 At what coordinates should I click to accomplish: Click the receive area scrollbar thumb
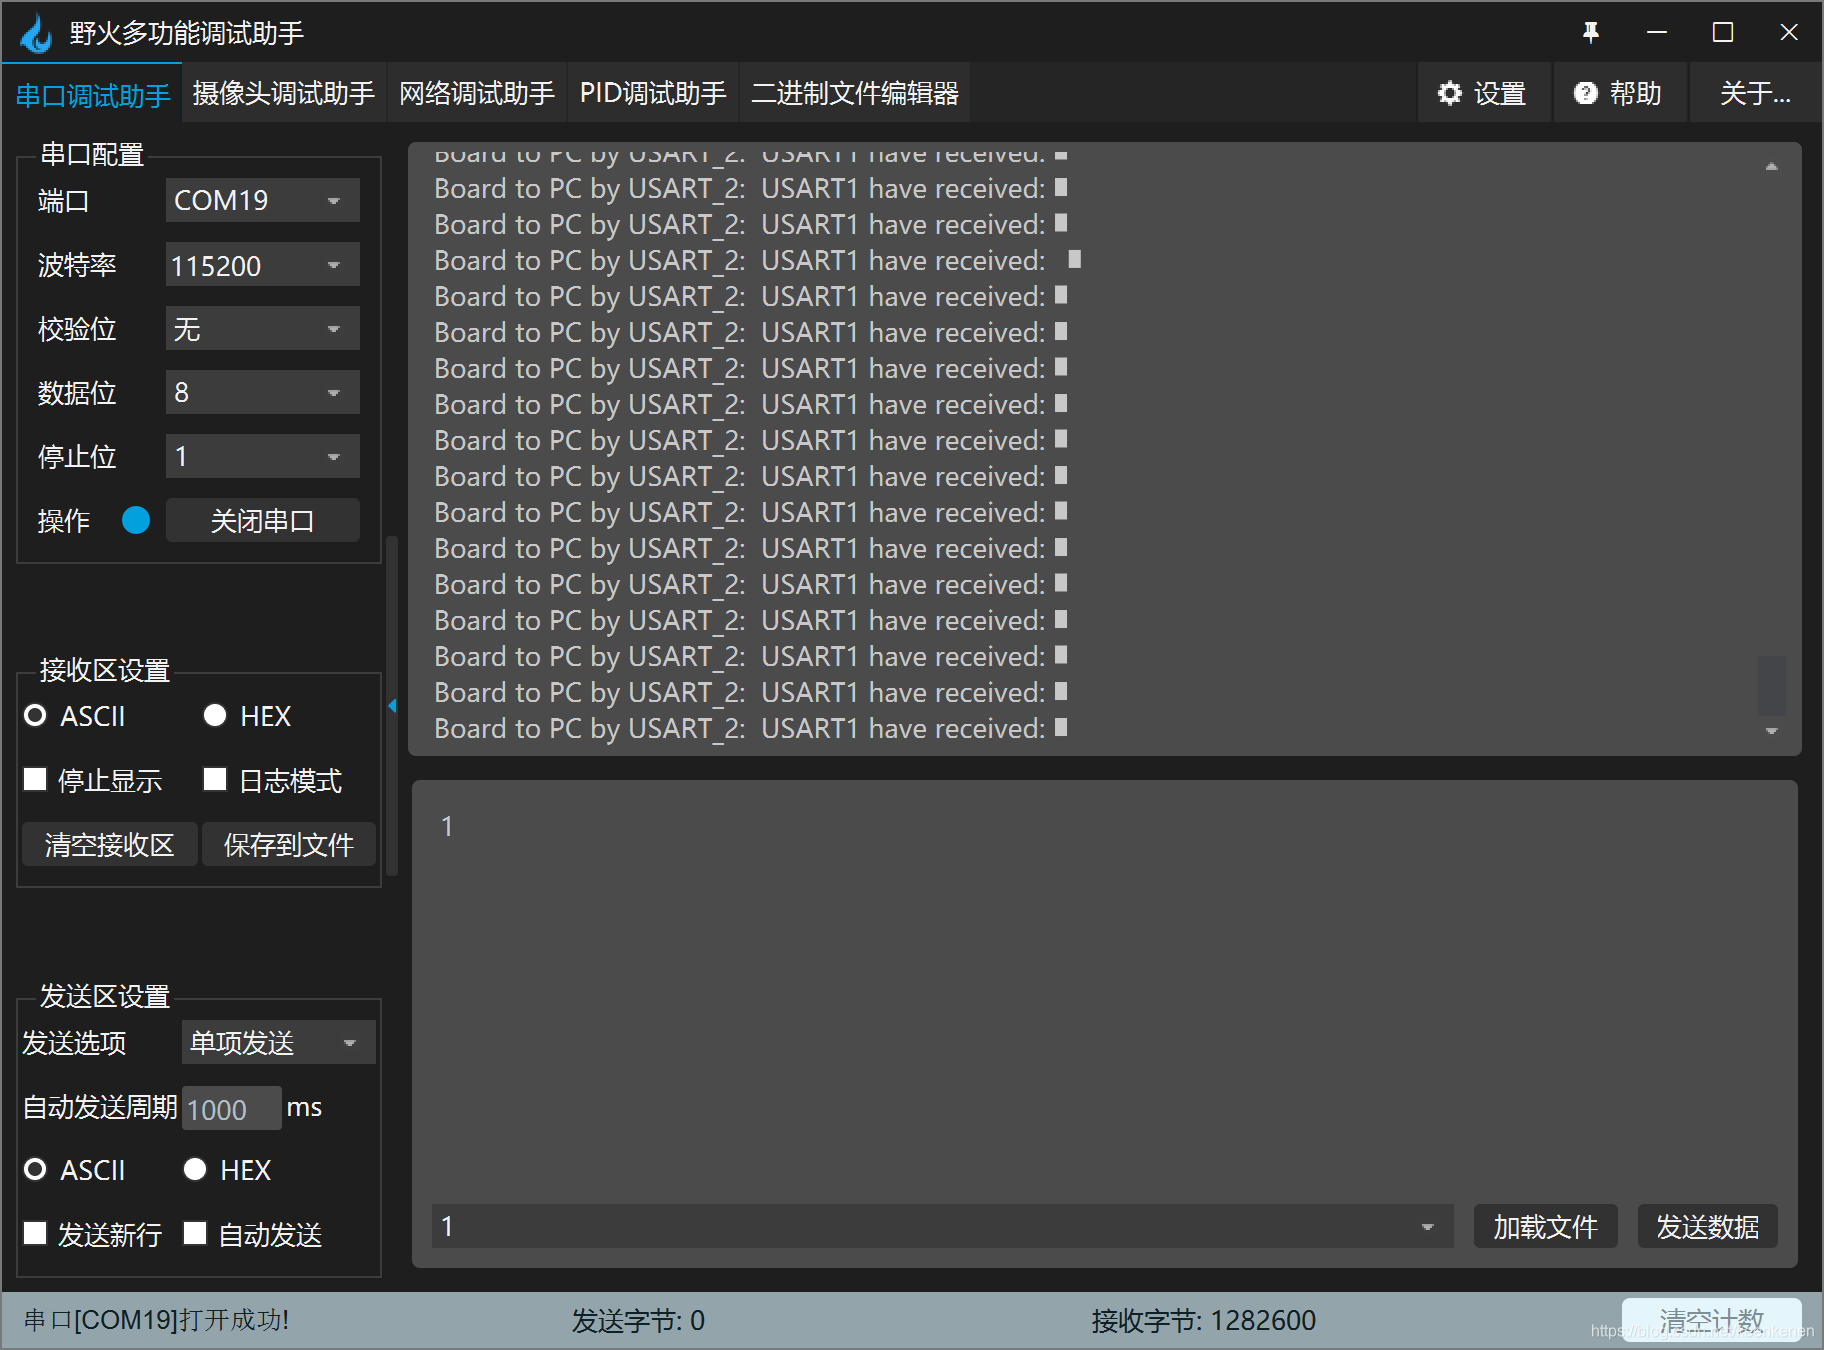(1771, 685)
